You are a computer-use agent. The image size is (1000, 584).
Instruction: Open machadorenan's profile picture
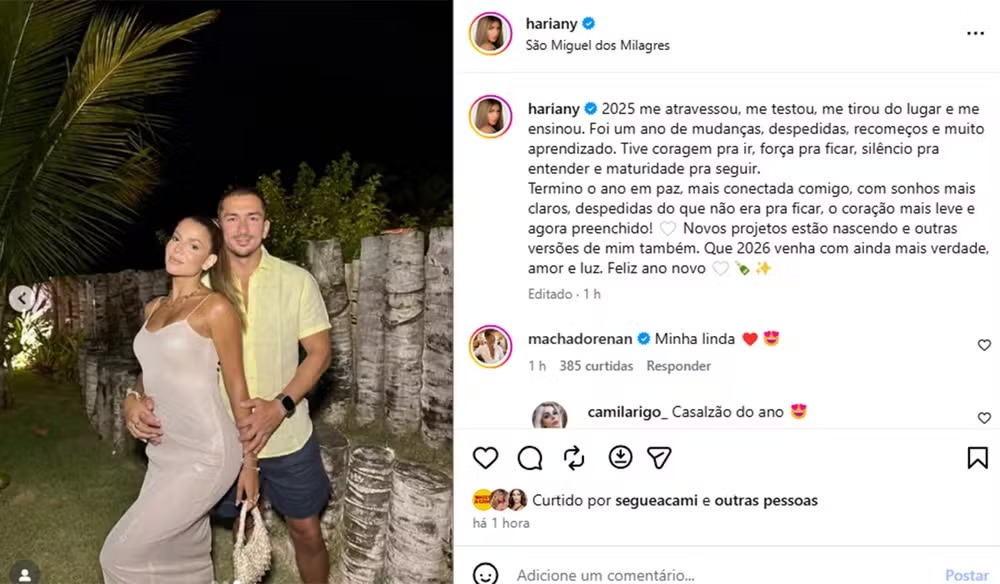[x=490, y=347]
